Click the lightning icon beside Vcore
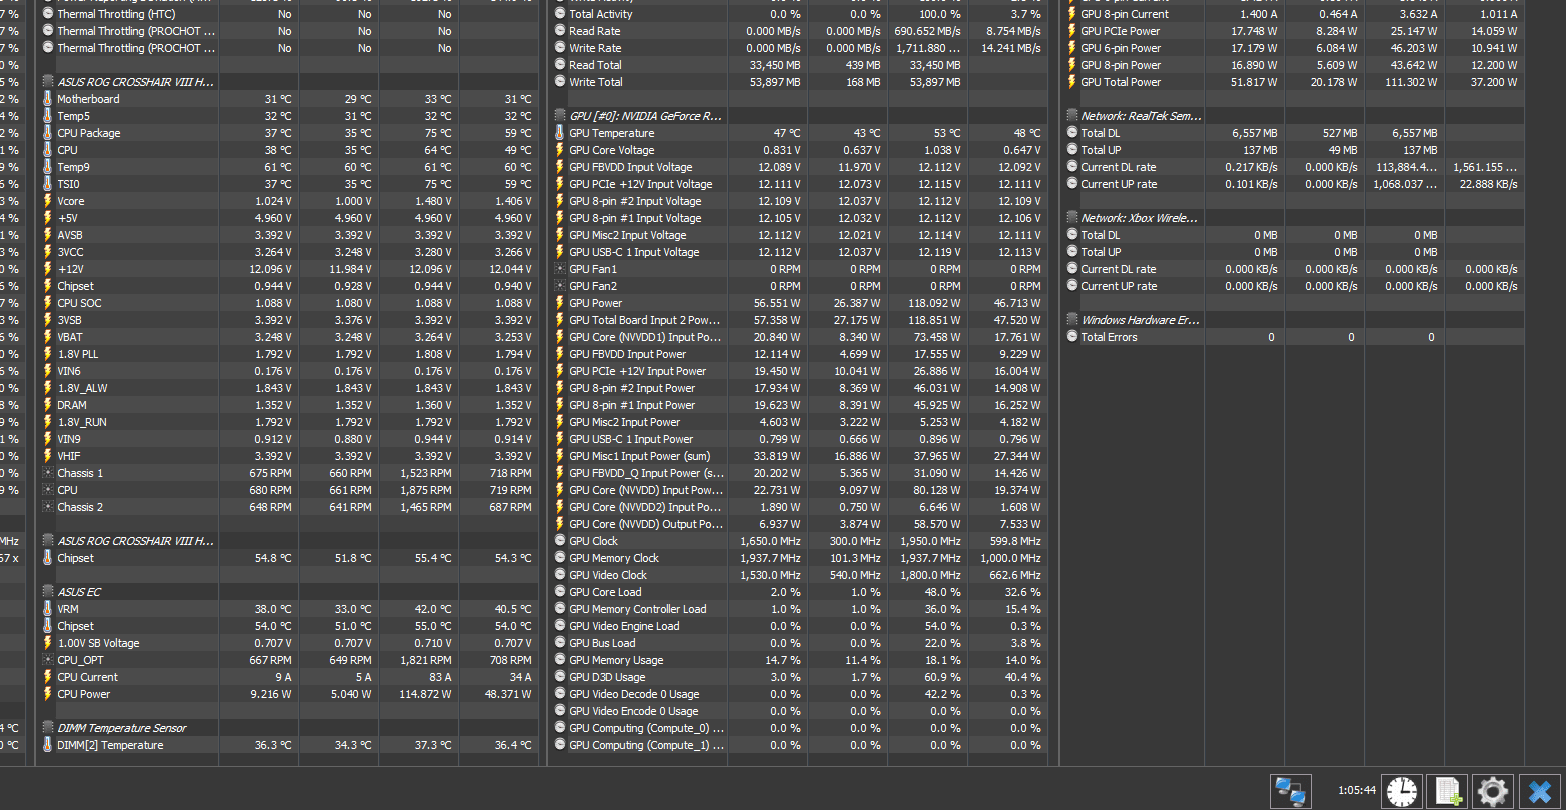This screenshot has width=1566, height=810. (x=48, y=201)
